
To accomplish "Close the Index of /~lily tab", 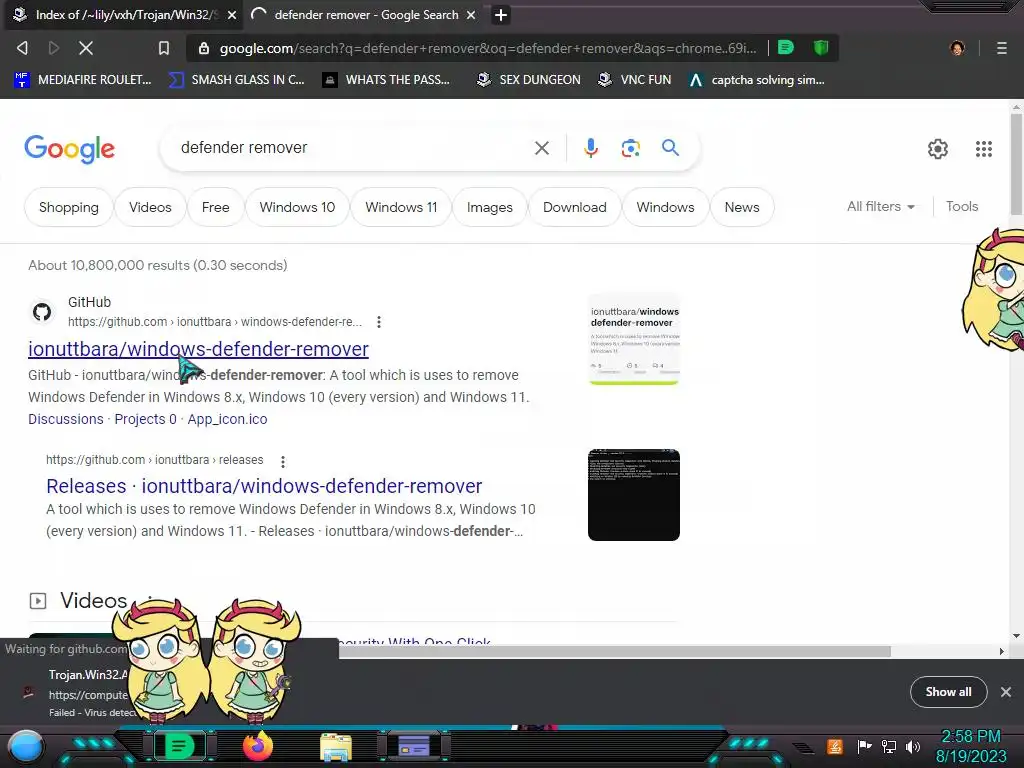I will [232, 14].
